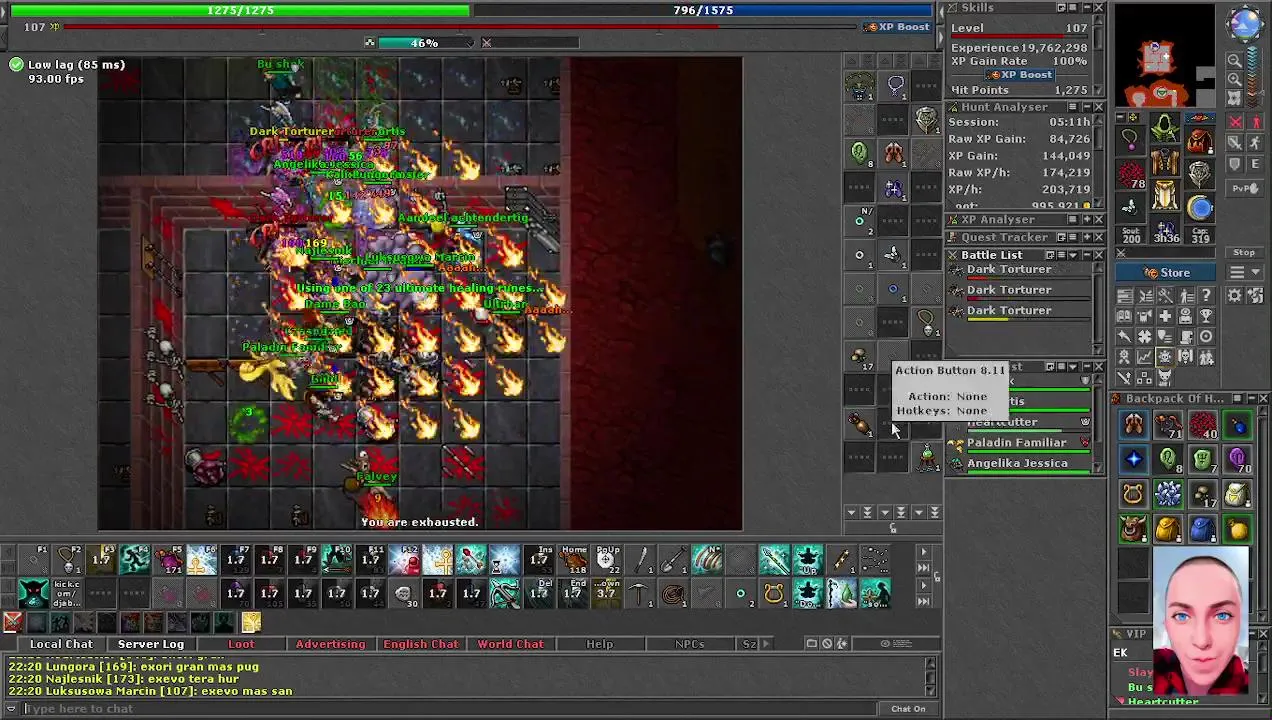Click the Stop button
The width and height of the screenshot is (1272, 720).
1244,252
